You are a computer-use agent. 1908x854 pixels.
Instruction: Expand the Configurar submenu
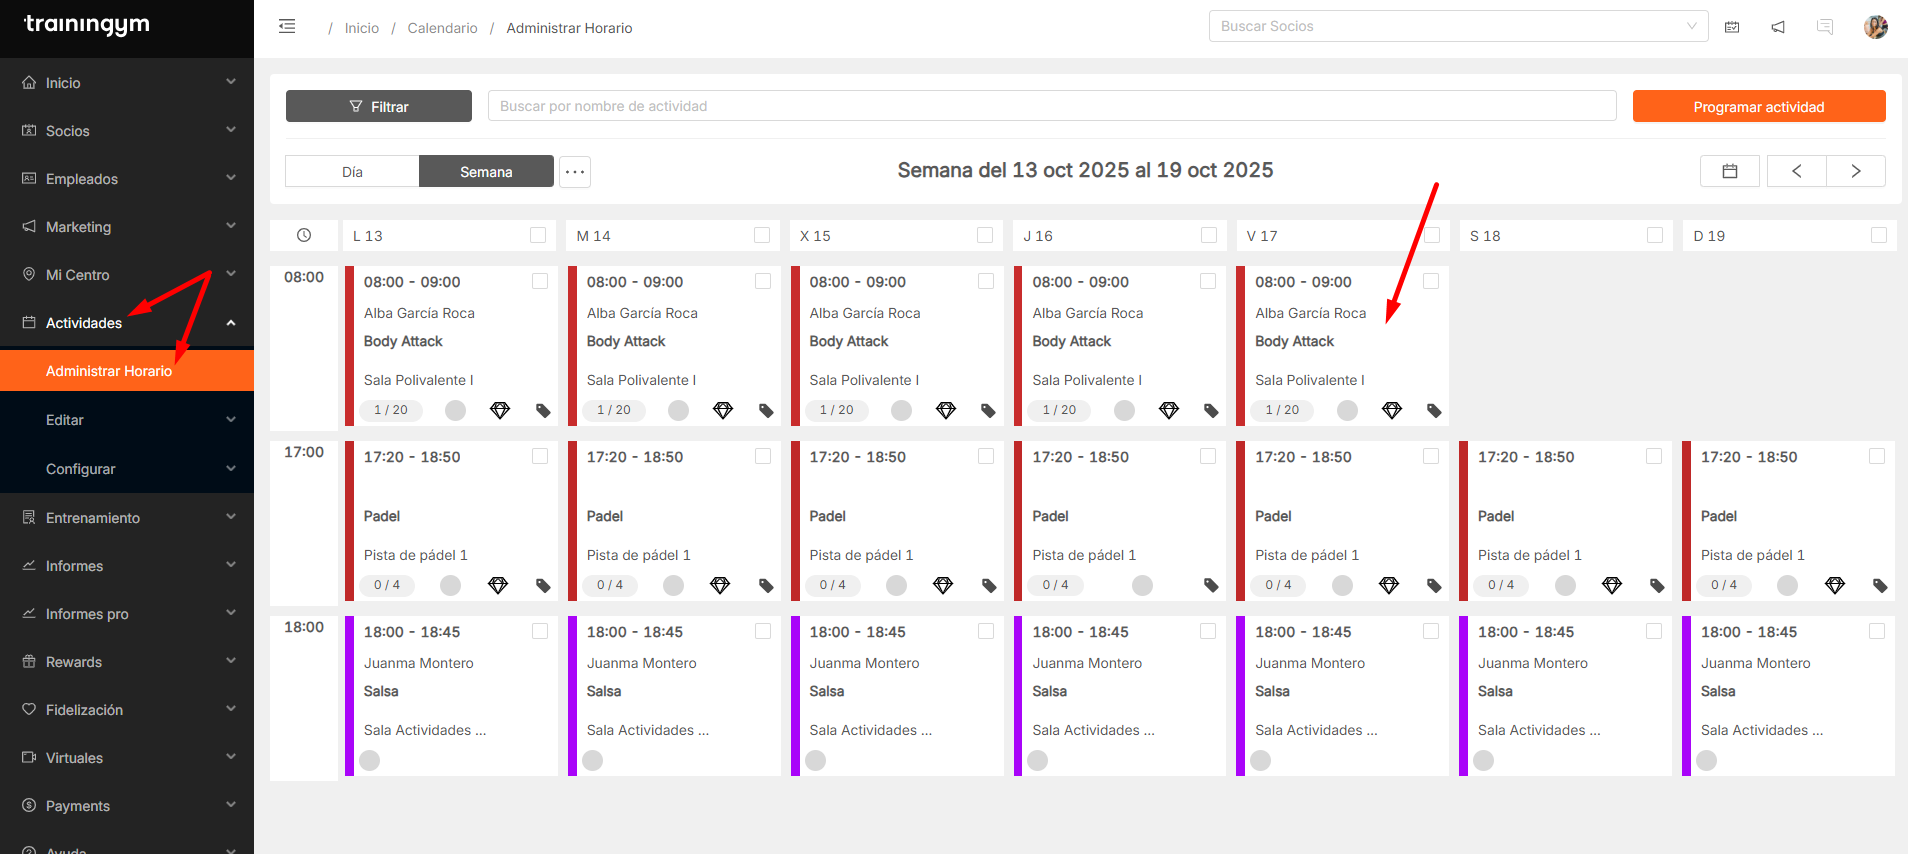127,469
